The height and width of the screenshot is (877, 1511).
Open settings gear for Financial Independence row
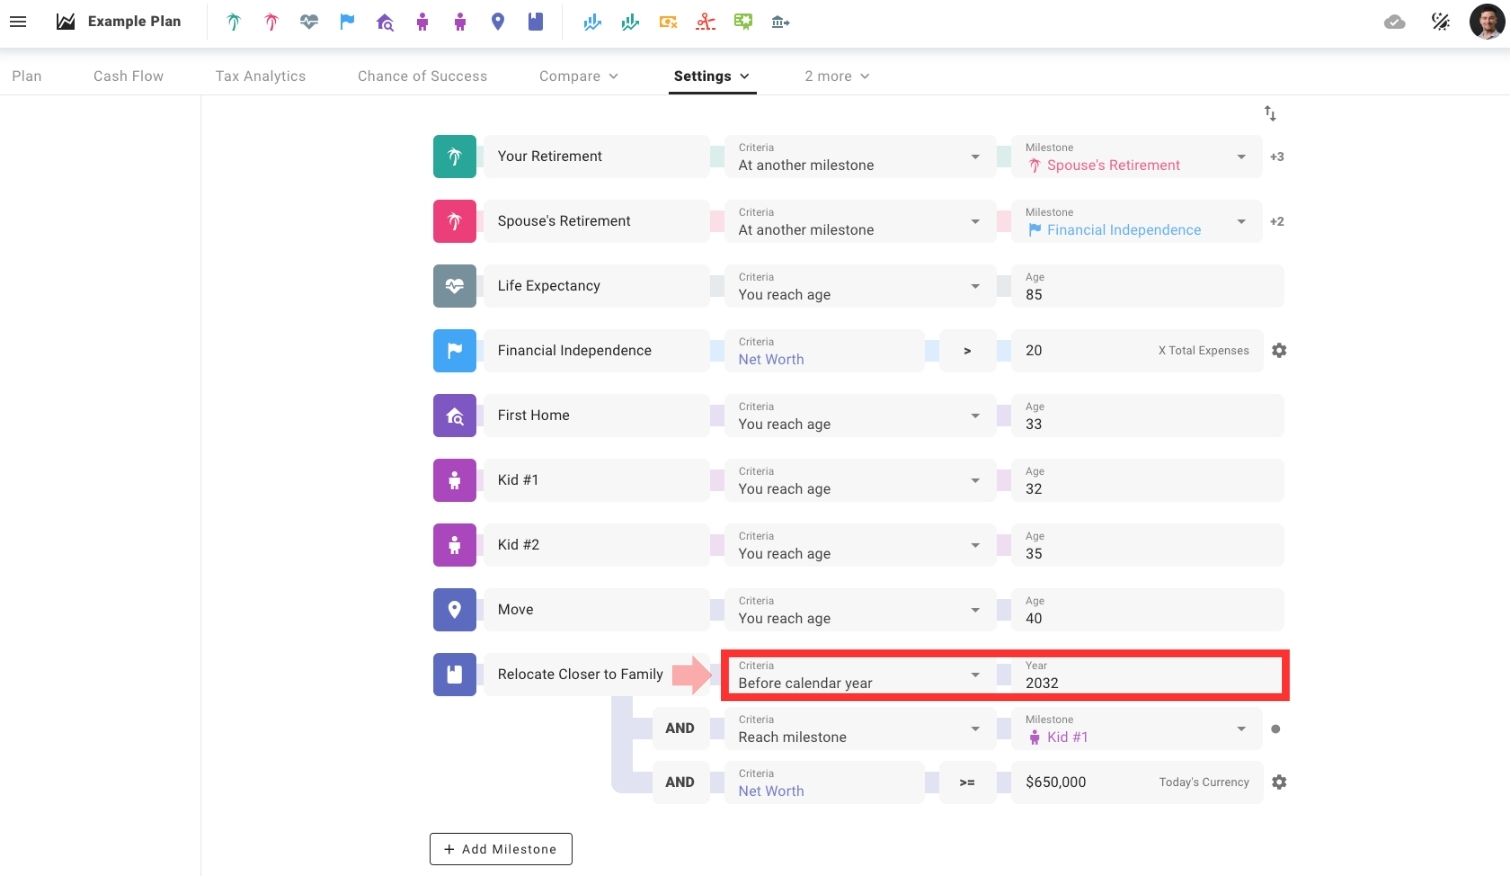1279,351
